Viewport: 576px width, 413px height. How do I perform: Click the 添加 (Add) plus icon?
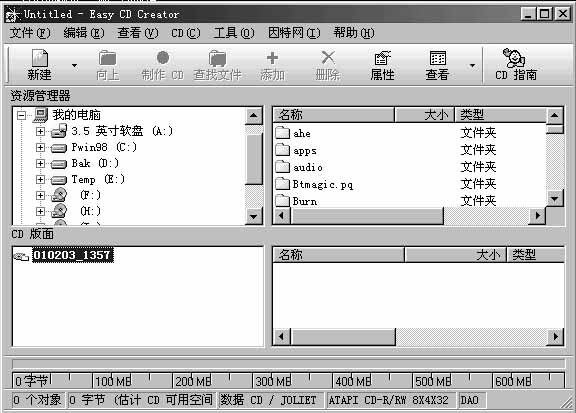(x=272, y=58)
